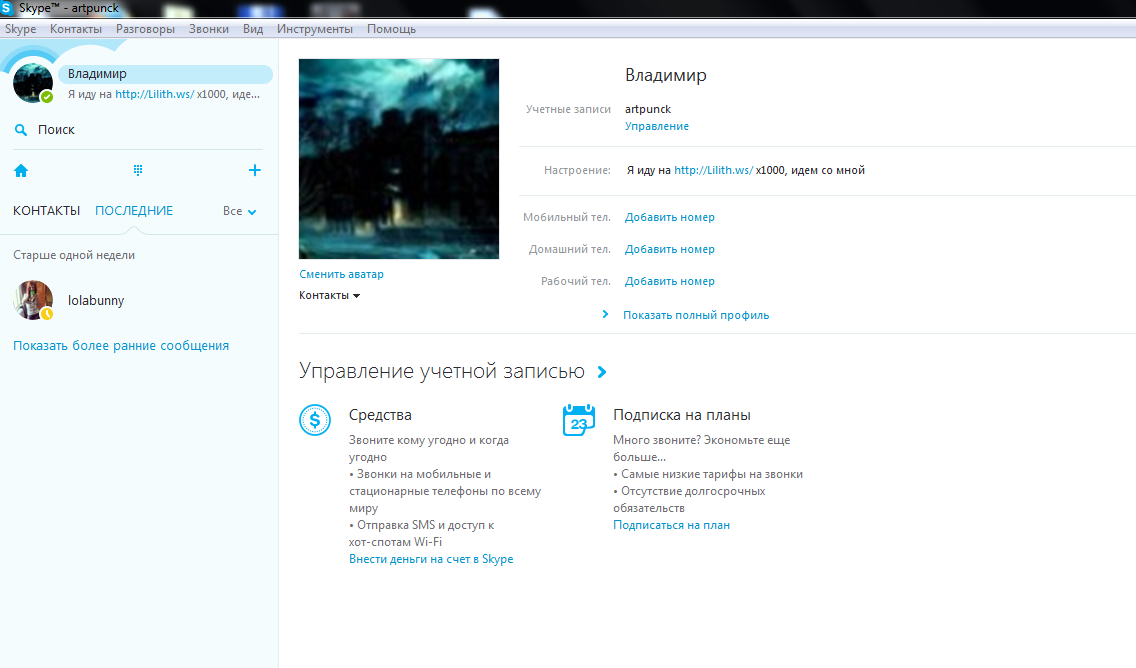Add a work phone number link
Screen dimensions: 1136x668
coord(670,281)
